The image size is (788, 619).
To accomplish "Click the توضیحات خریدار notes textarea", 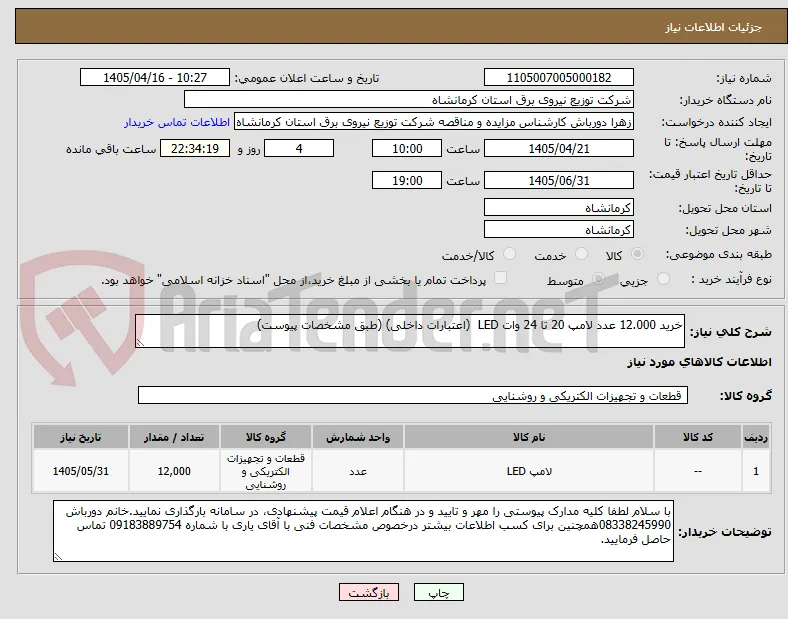I will point(363,531).
